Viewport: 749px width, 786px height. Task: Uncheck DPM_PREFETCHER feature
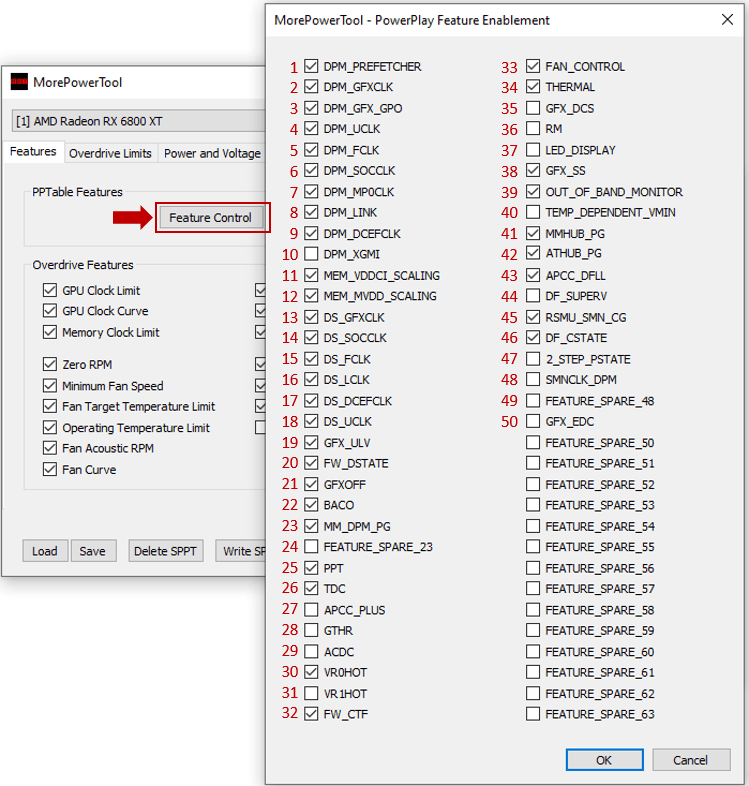coord(311,66)
